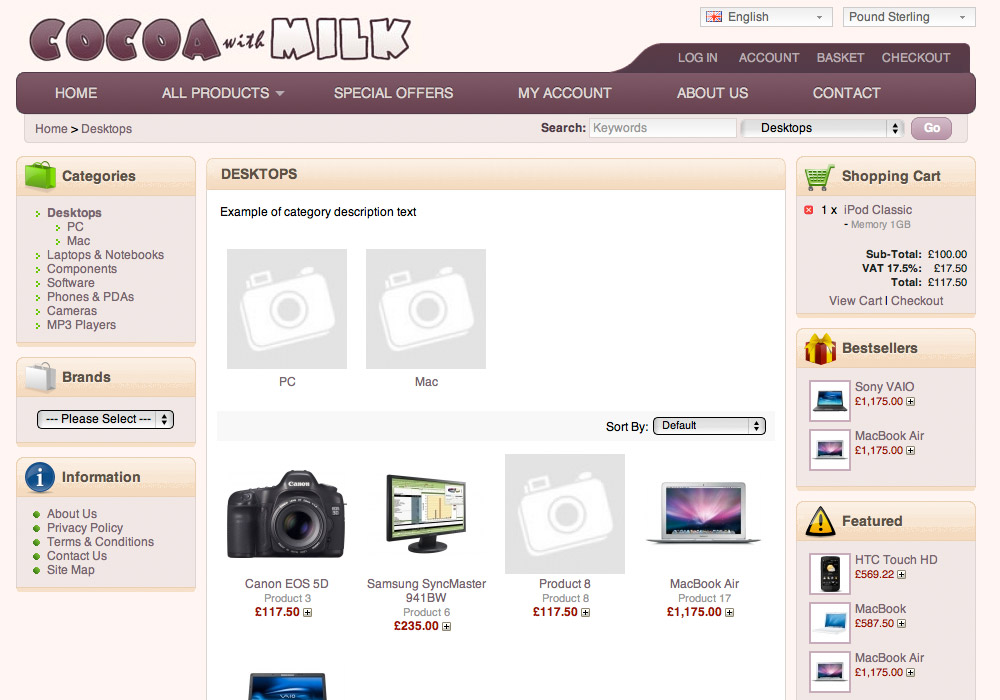Open the Basket link in the top bar
1000x700 pixels.
point(841,58)
